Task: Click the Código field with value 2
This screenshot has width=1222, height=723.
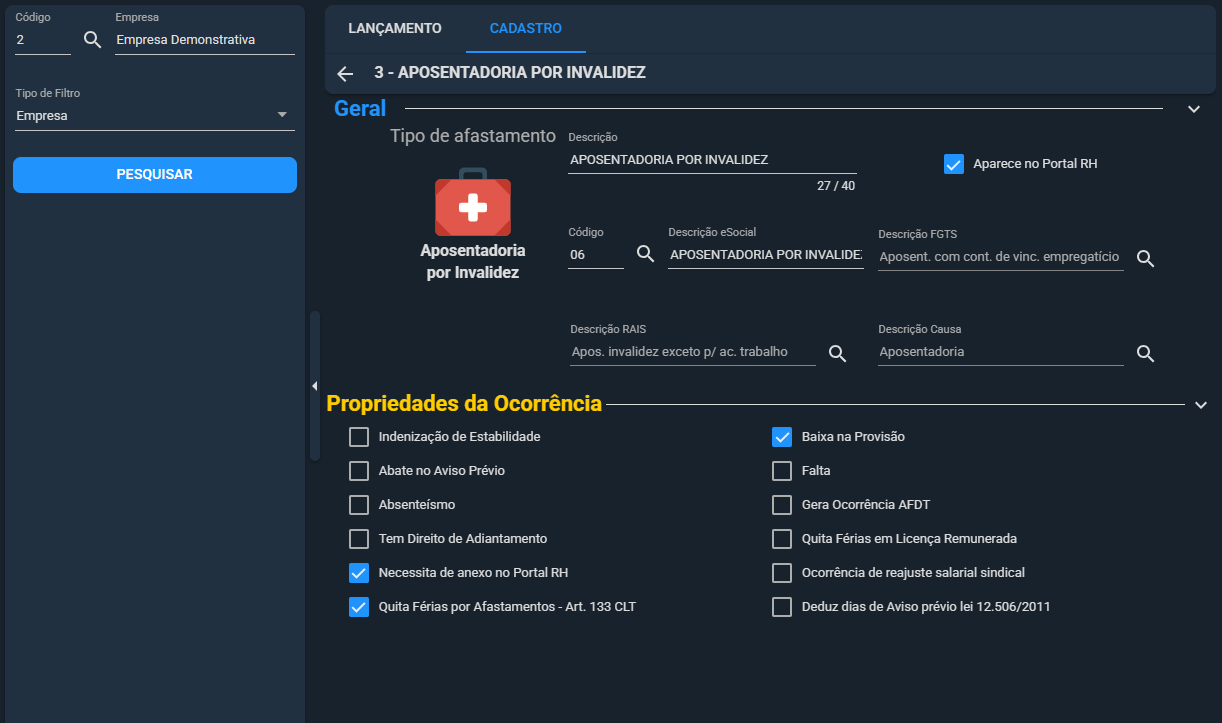Action: [43, 40]
